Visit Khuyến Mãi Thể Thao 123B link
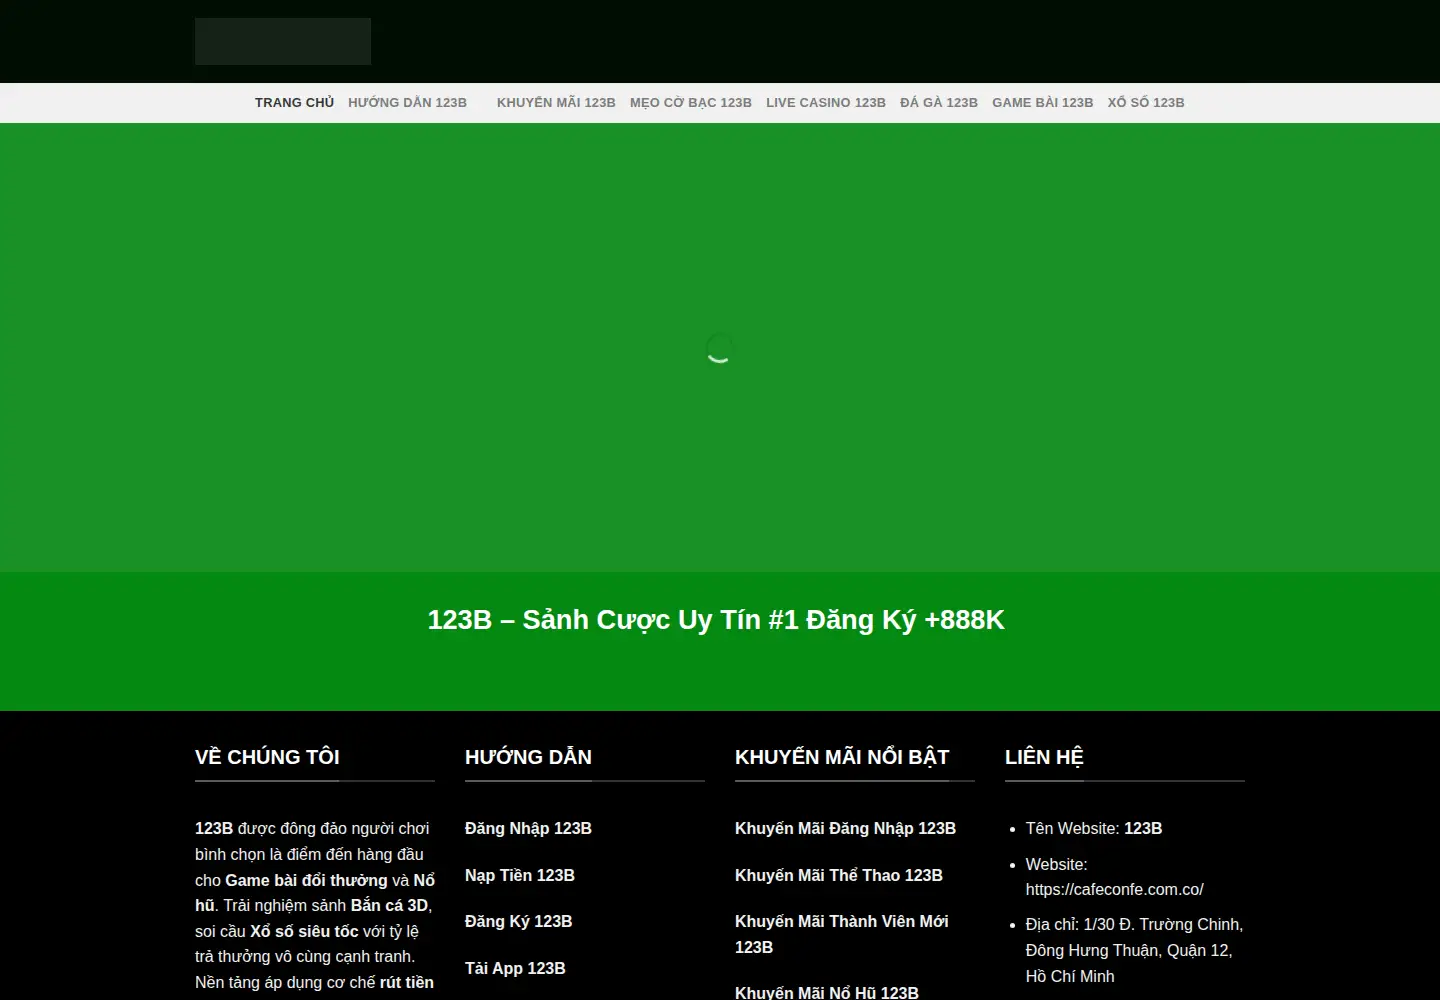1440x1000 pixels. pyautogui.click(x=839, y=875)
